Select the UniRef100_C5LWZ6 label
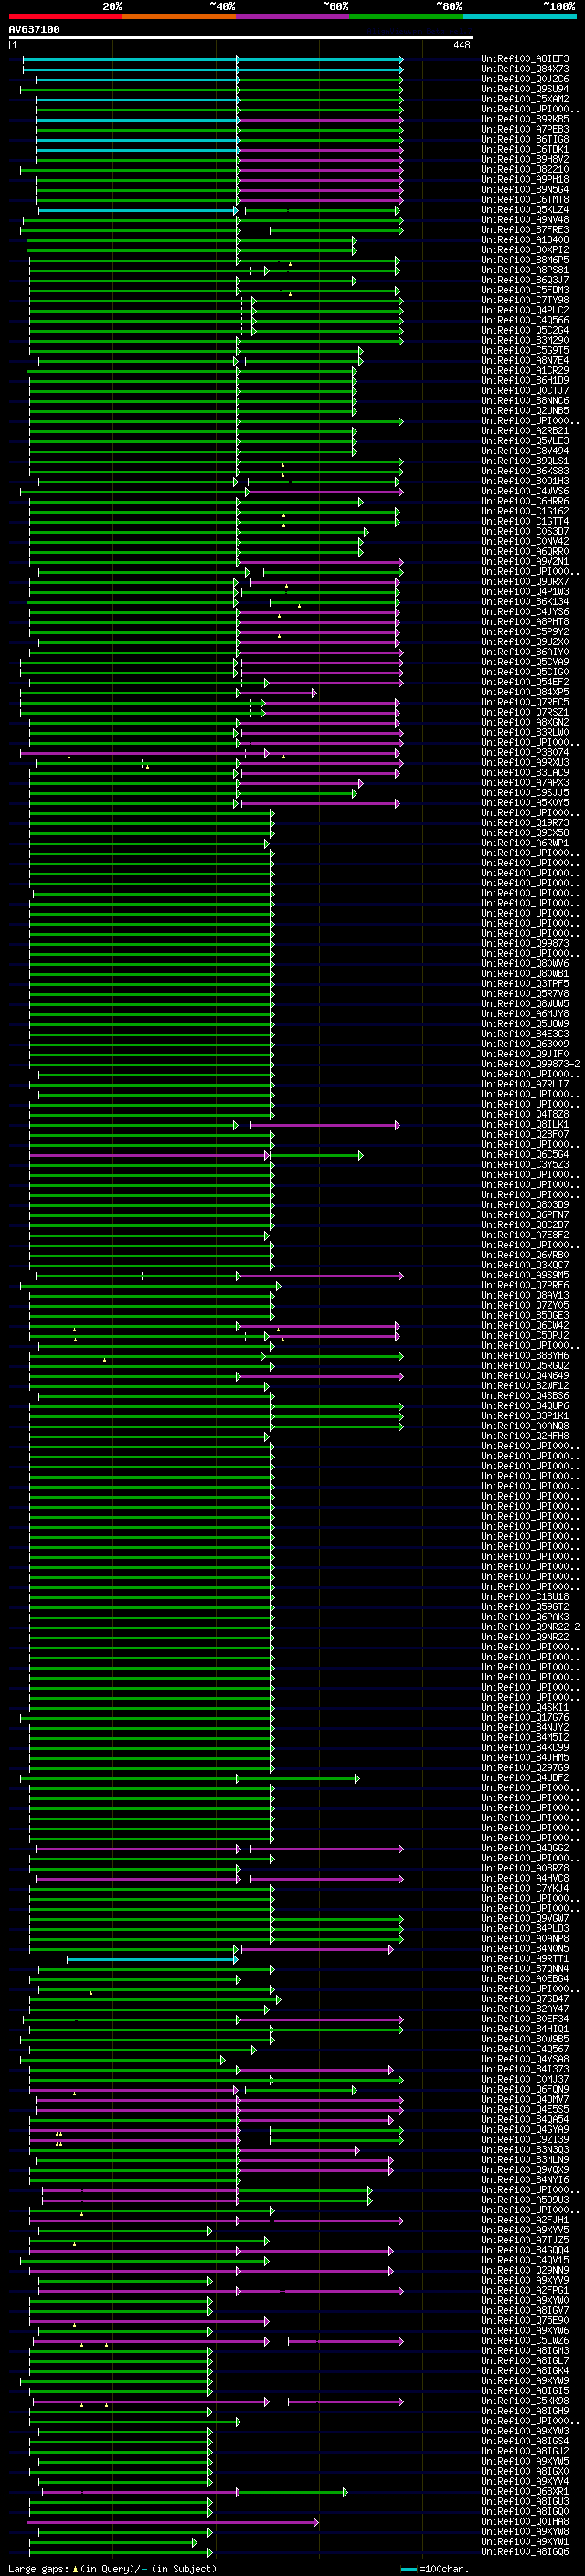The width and height of the screenshot is (585, 2576). coord(525,2340)
